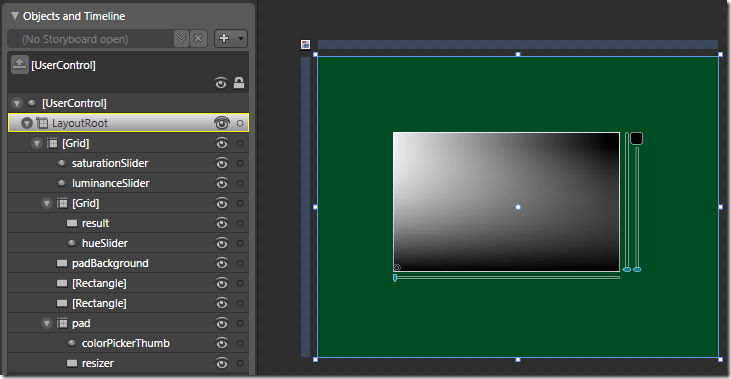Lock the pad element using its lock dot
Screen dimensions: 731x379
pyautogui.click(x=240, y=323)
